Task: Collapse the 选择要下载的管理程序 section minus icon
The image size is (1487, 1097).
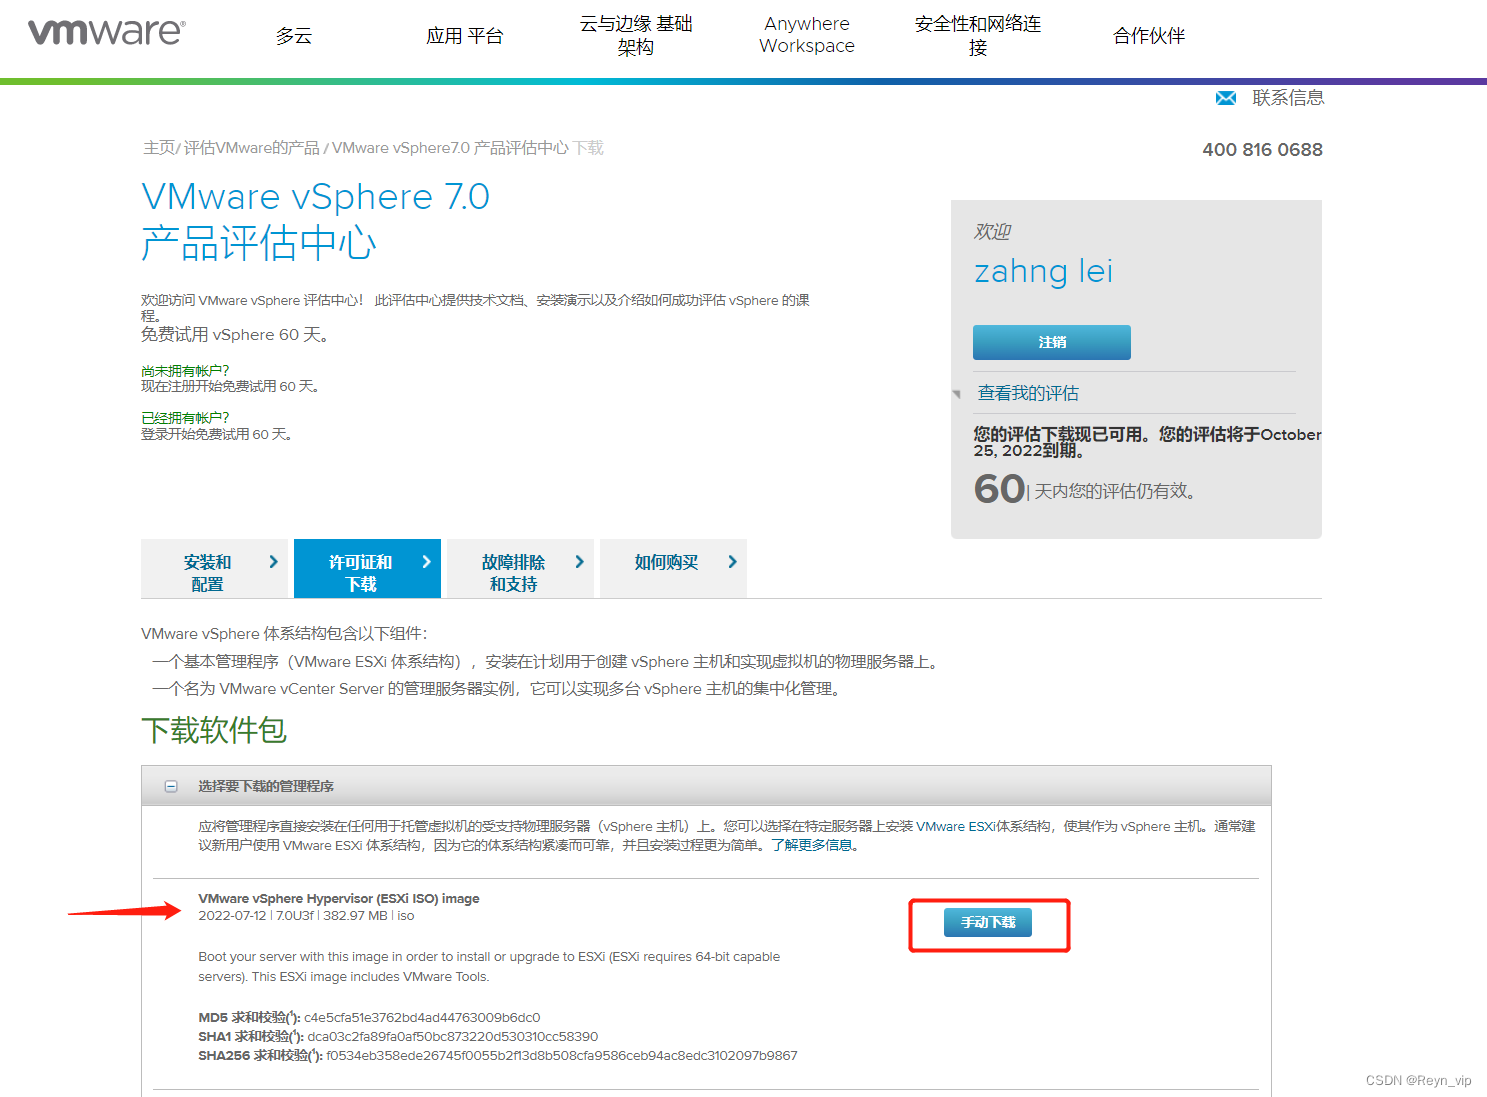Action: [x=171, y=787]
